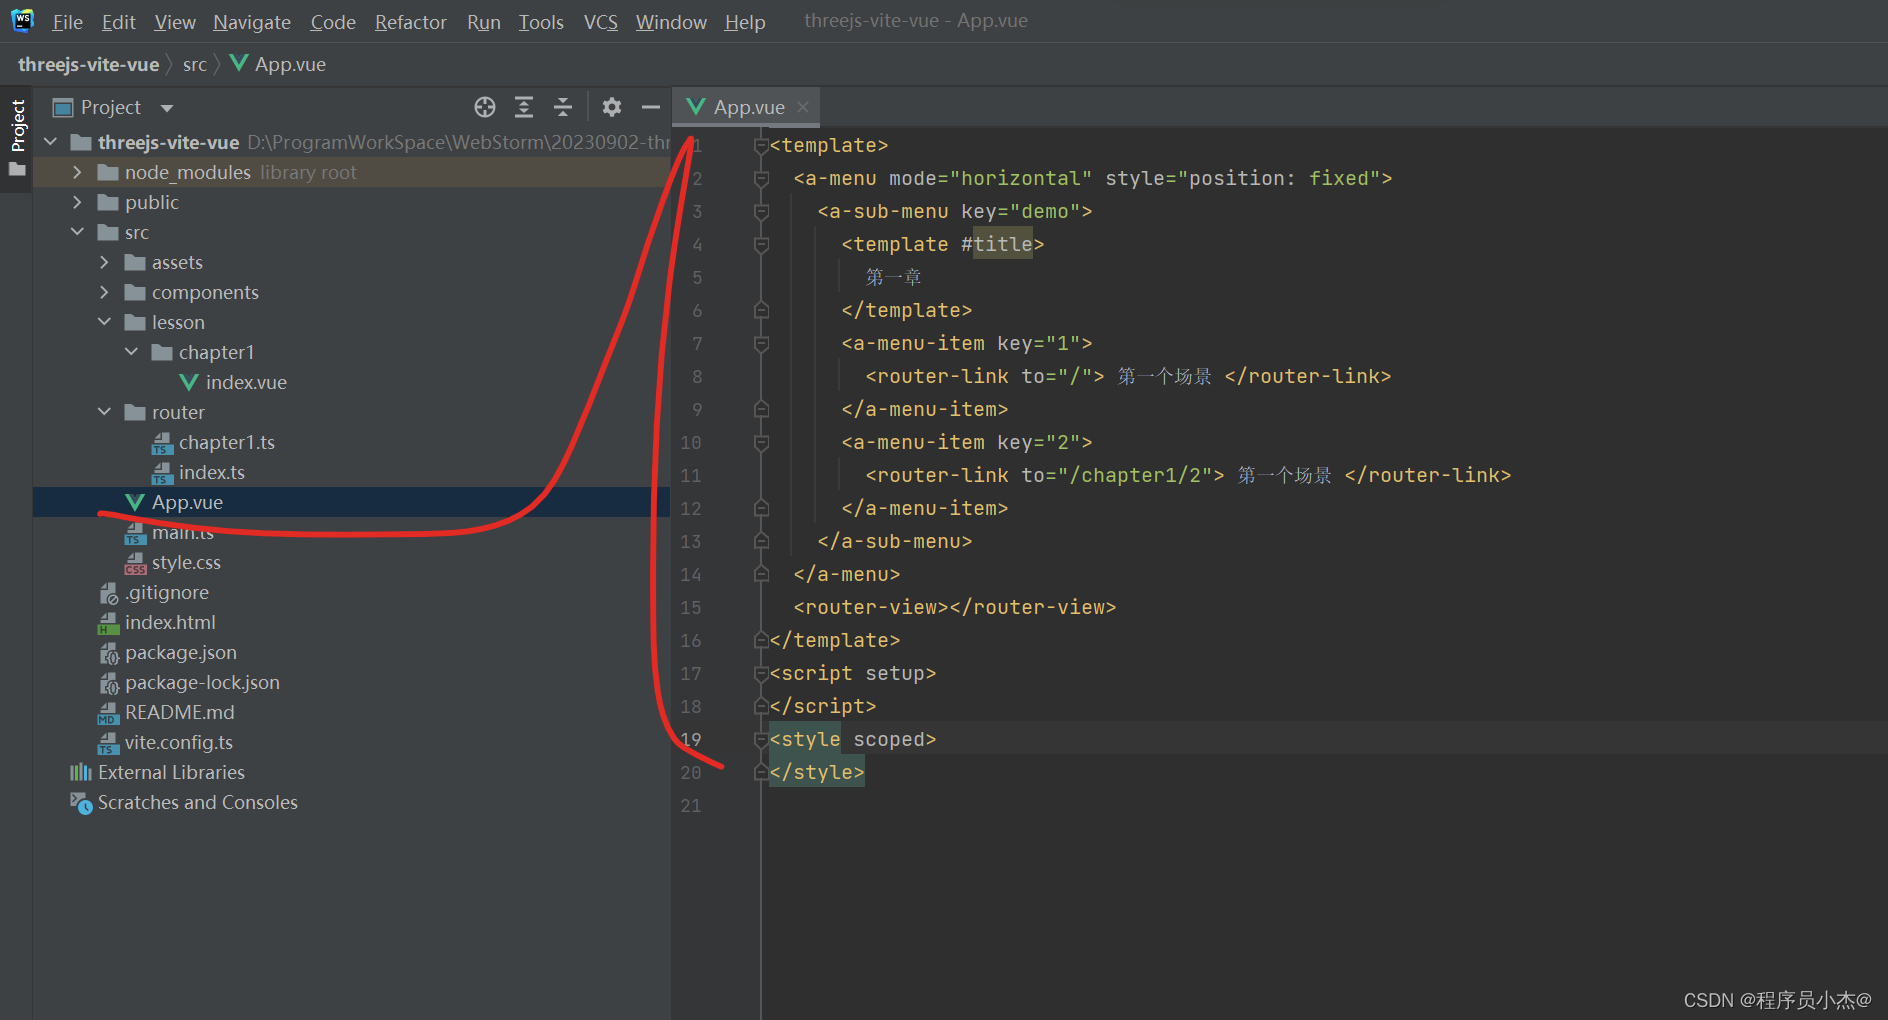Screen dimensions: 1888x1020
Task: Click the WebStorm logo icon
Action: (x=22, y=20)
